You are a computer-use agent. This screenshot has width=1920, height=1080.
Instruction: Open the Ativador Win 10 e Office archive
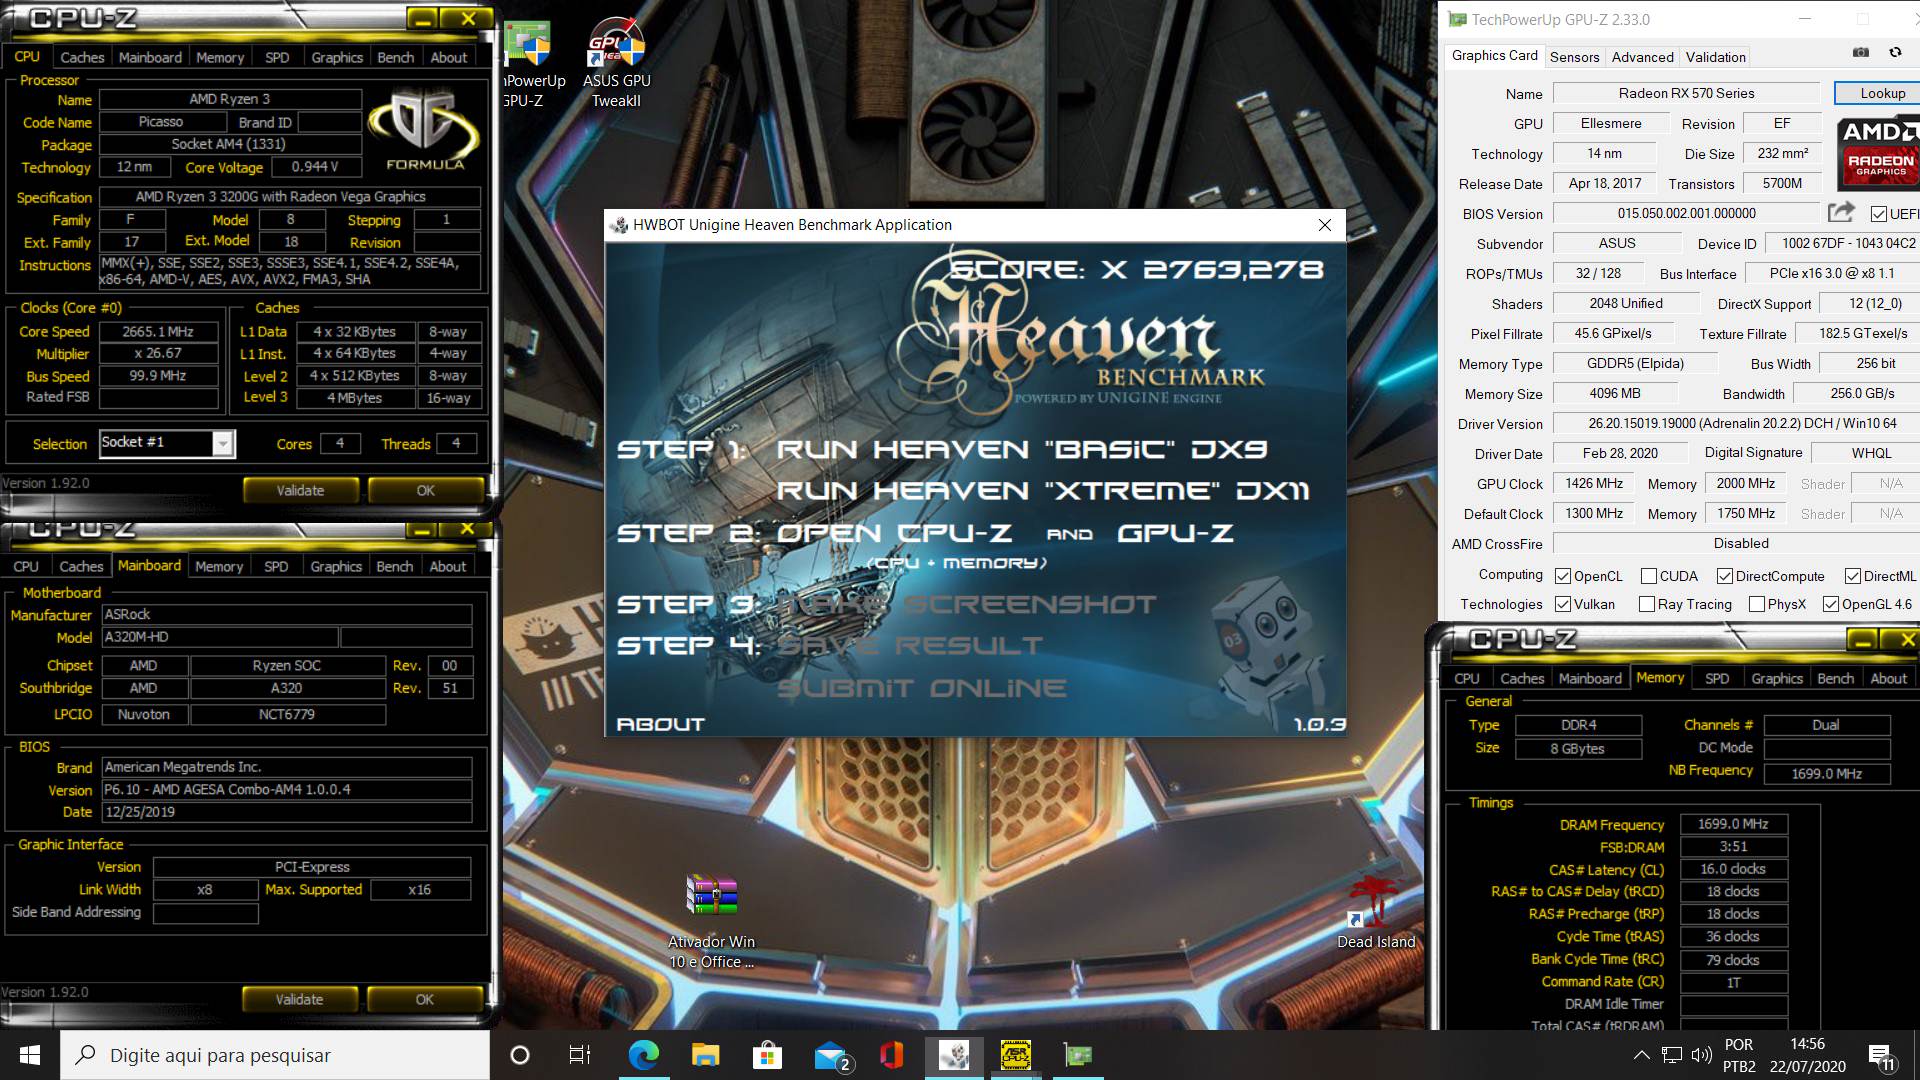pyautogui.click(x=711, y=921)
